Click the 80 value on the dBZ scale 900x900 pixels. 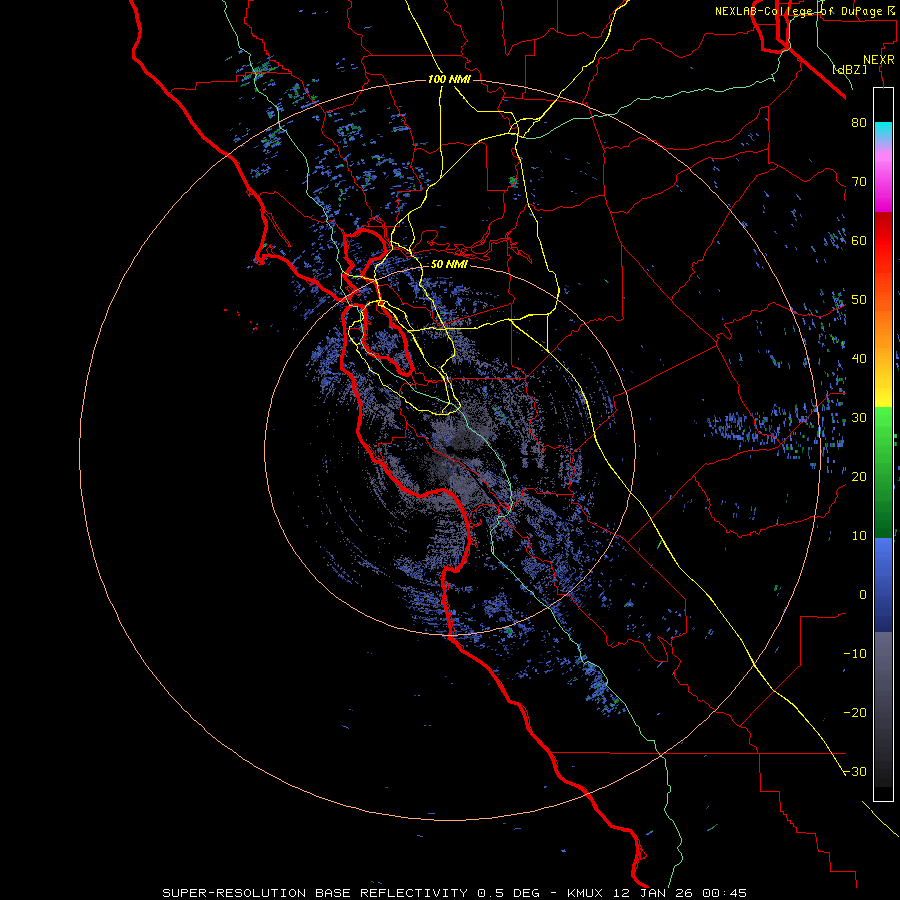[859, 122]
